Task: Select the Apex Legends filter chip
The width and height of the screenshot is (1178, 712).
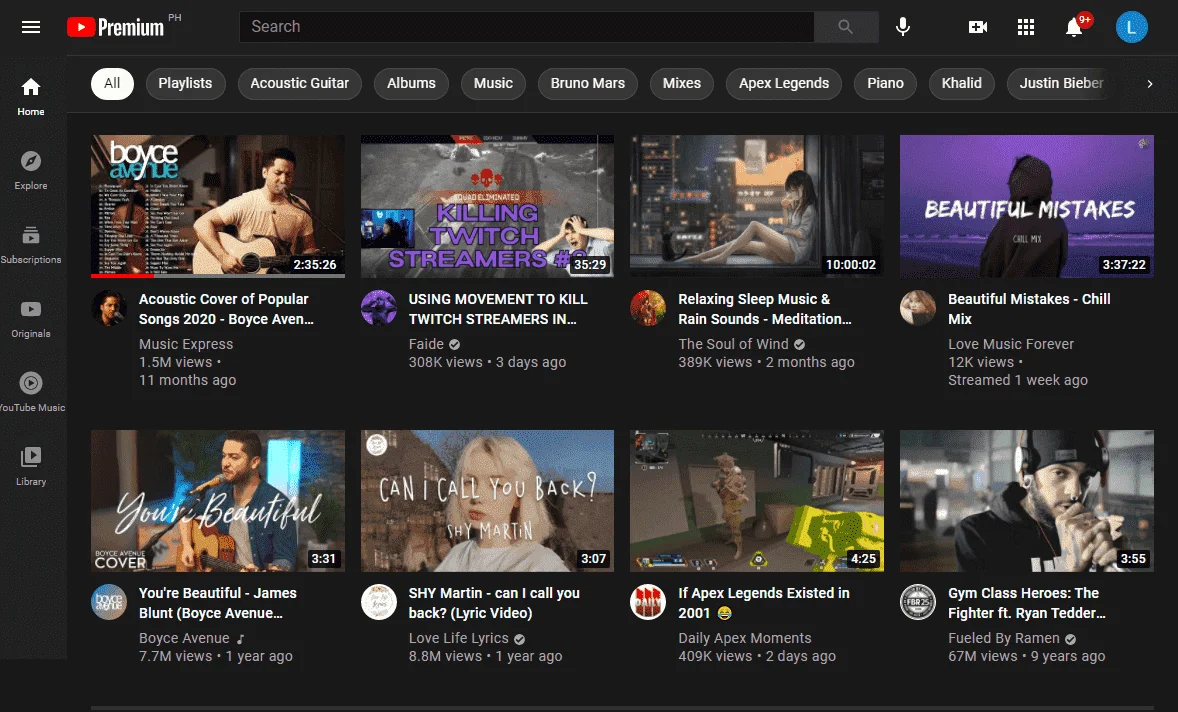Action: (x=784, y=83)
